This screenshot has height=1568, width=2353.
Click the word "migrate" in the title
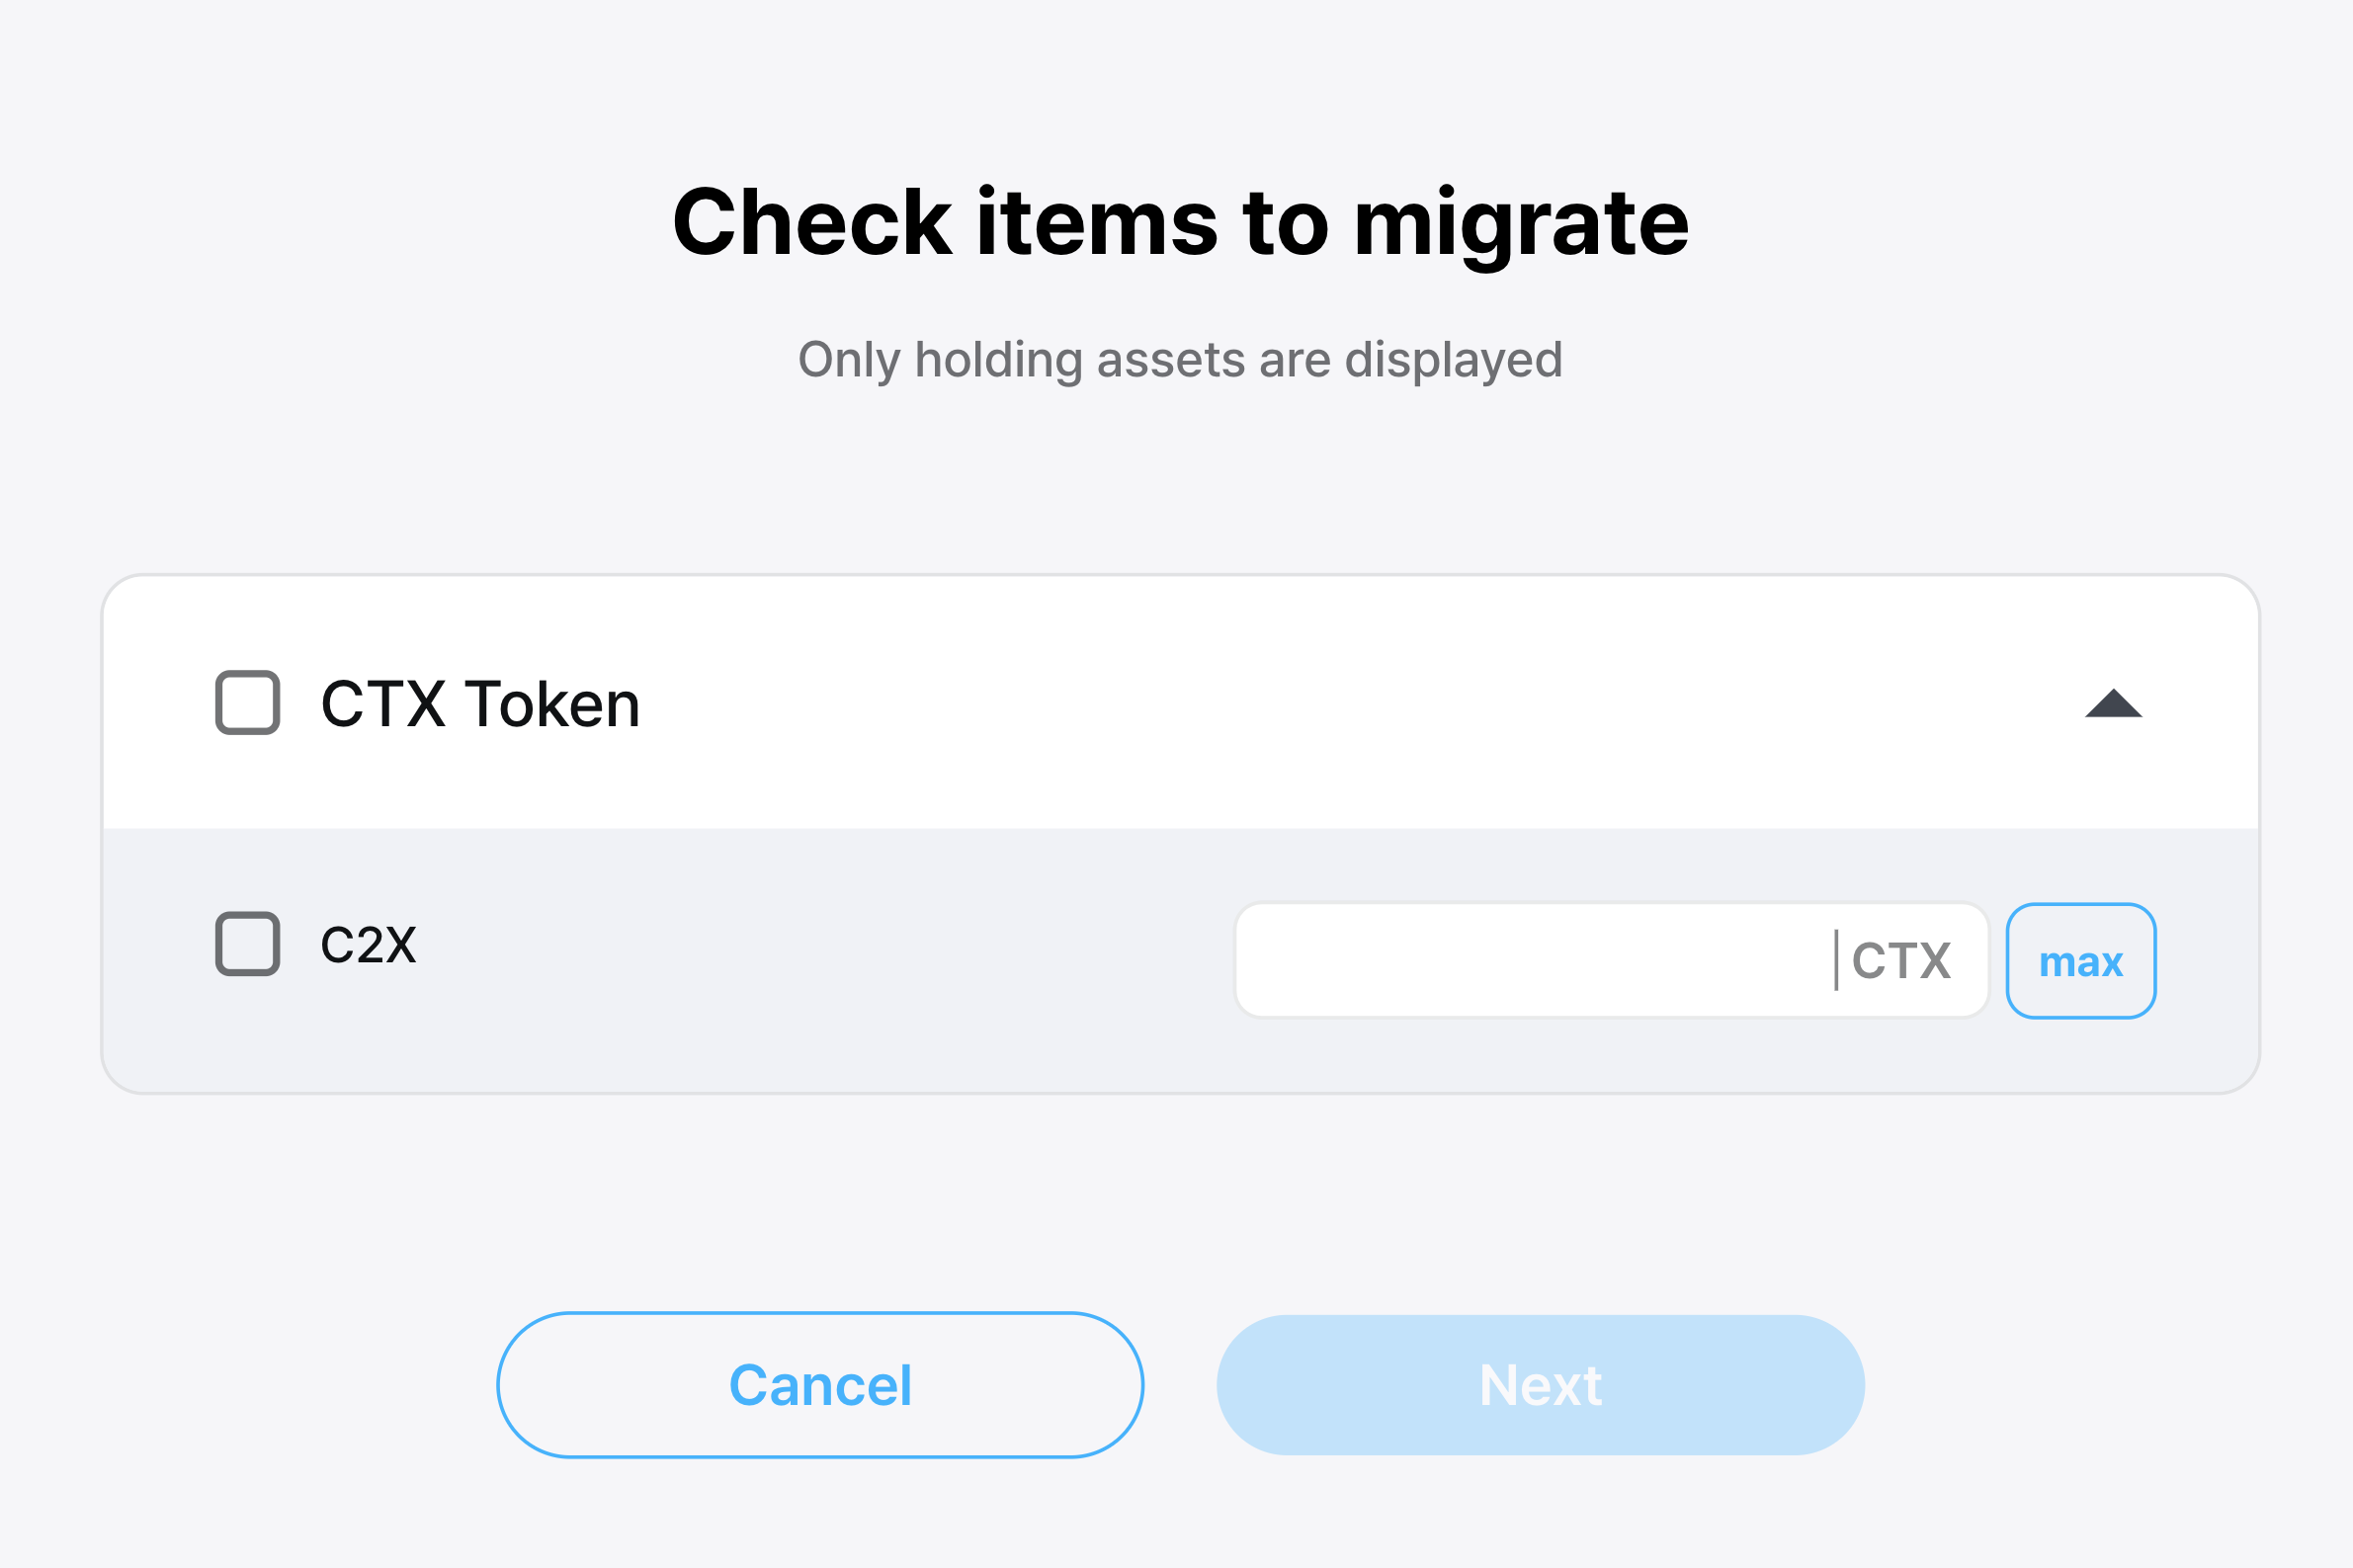click(x=1520, y=225)
